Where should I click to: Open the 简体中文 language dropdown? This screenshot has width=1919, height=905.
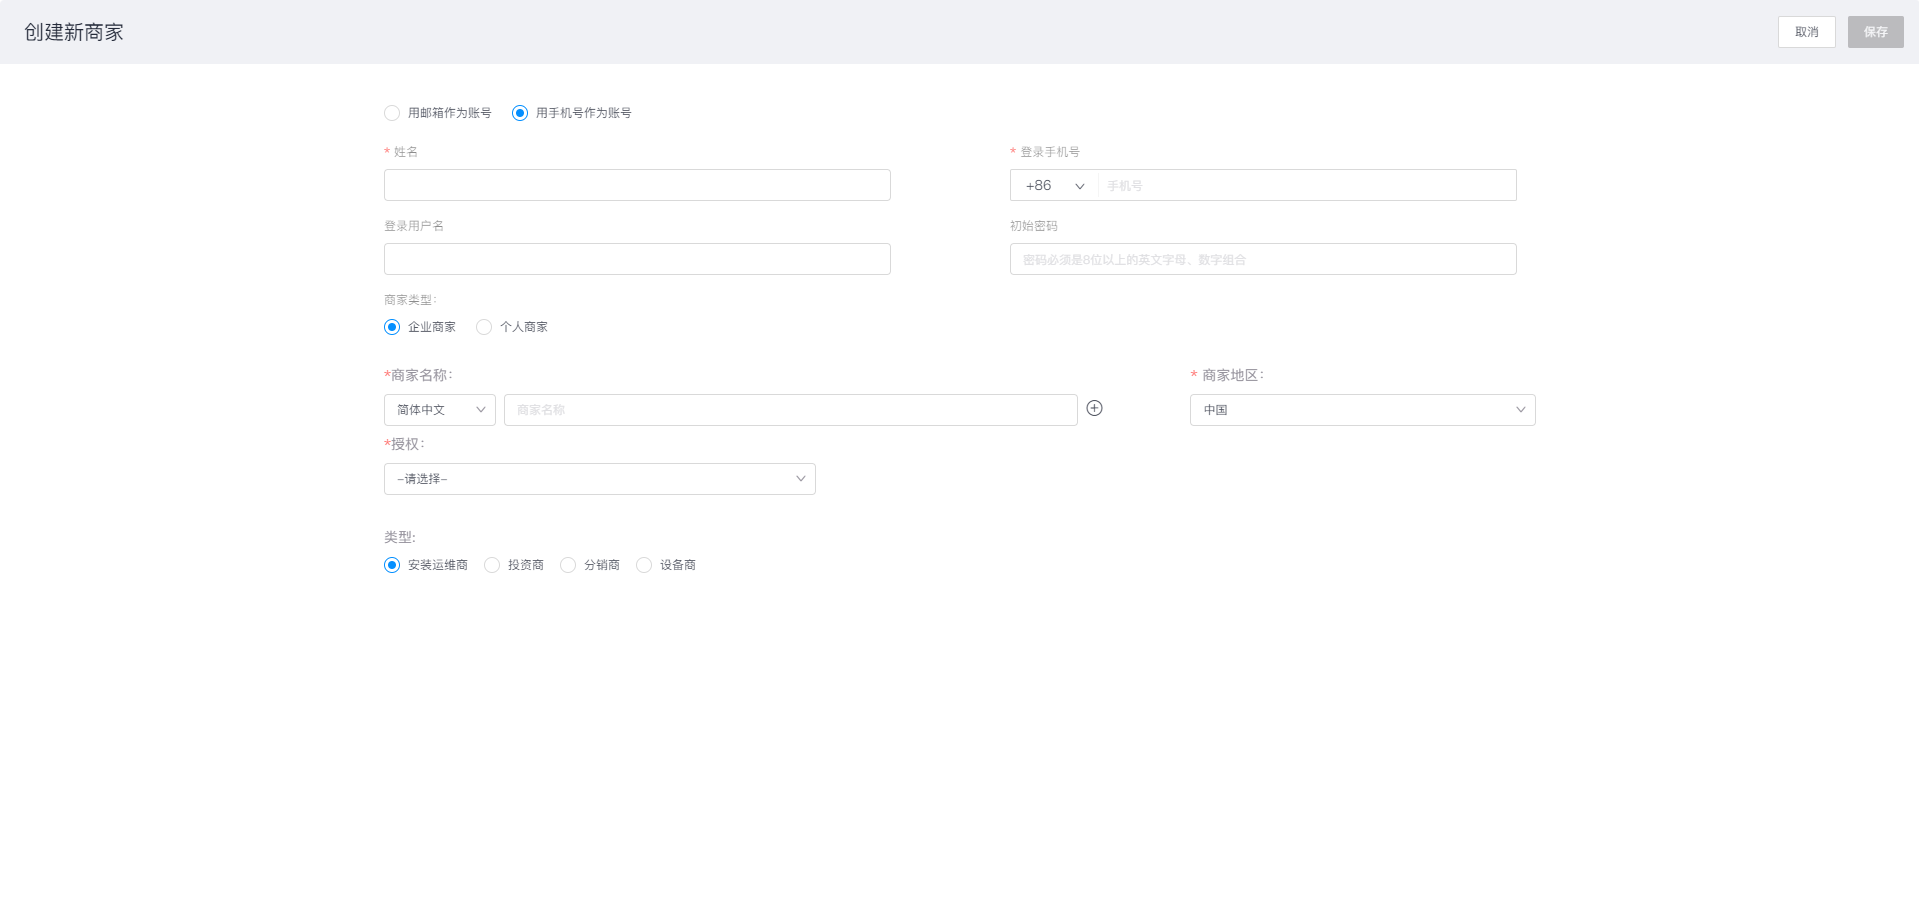[x=440, y=410]
